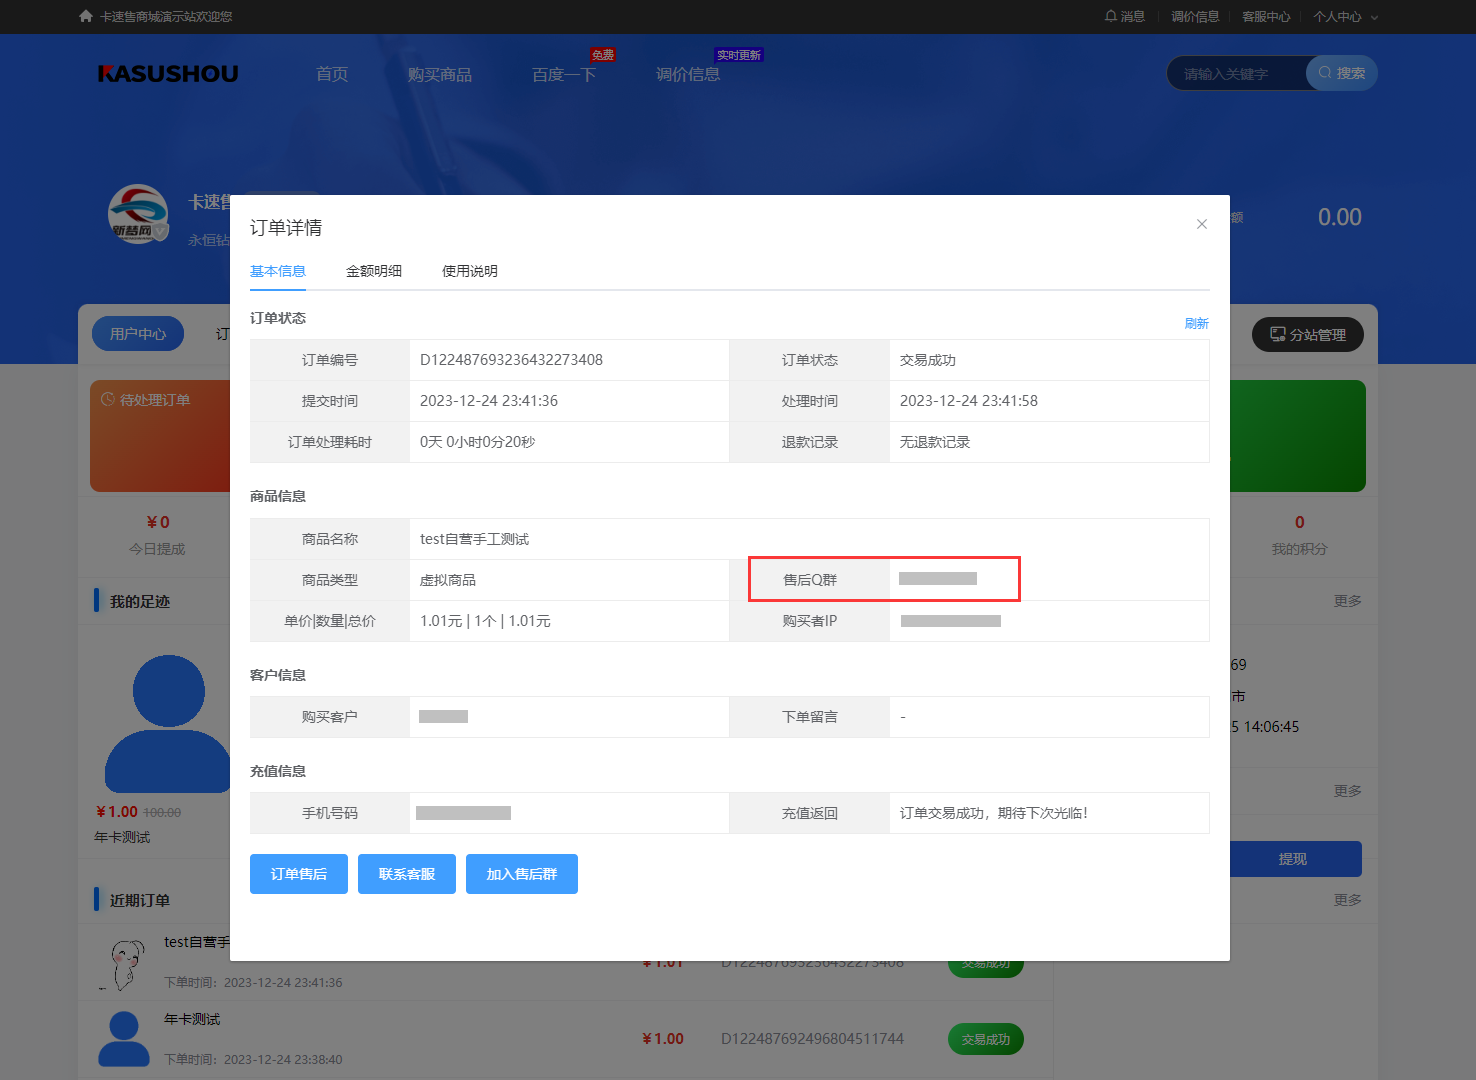Open the 年卡测试 recent order thumbnail

click(x=124, y=1039)
